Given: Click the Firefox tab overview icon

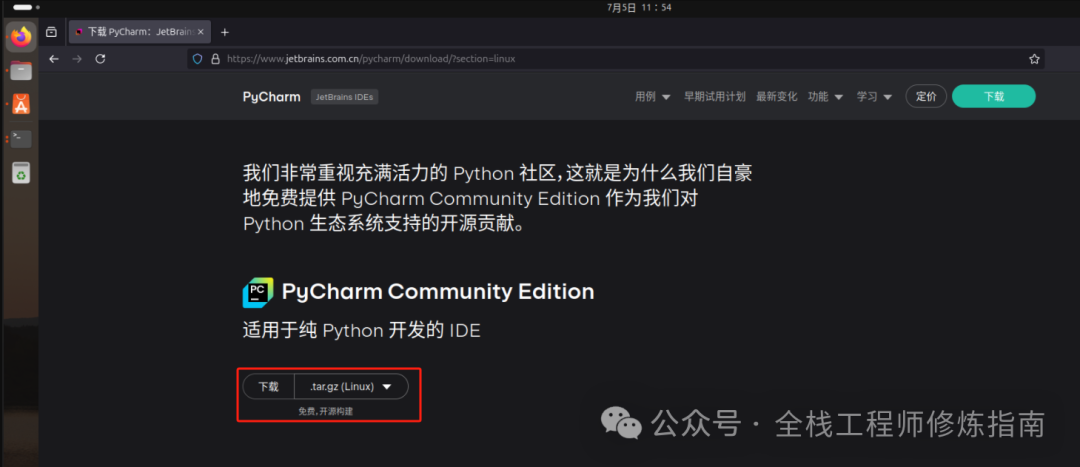Looking at the screenshot, I should [x=52, y=32].
